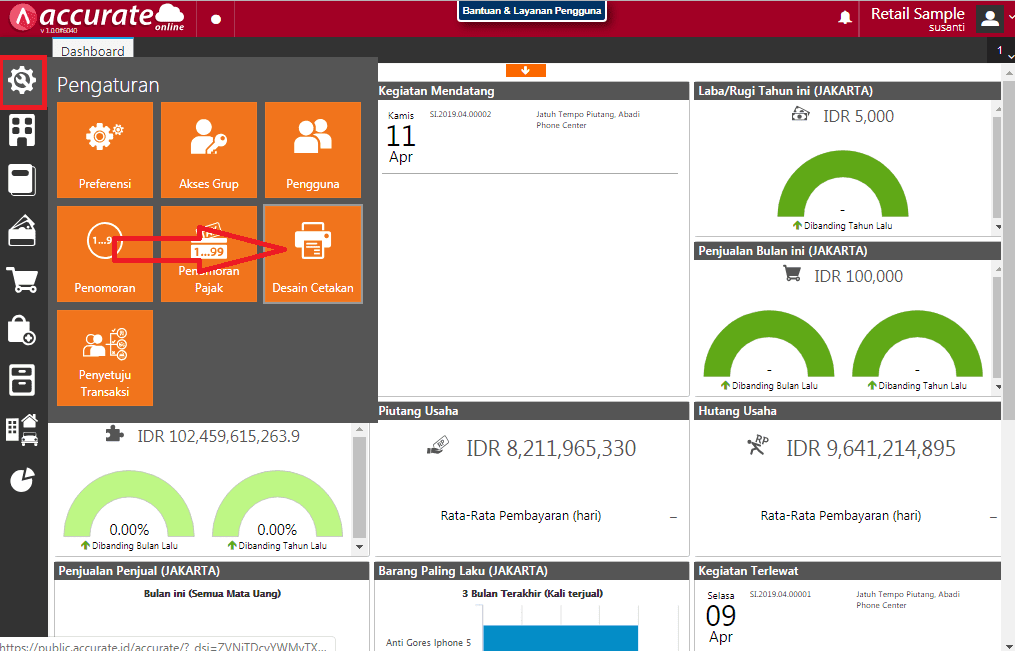
Task: Open the page number 1 dropdown
Action: 1001,50
